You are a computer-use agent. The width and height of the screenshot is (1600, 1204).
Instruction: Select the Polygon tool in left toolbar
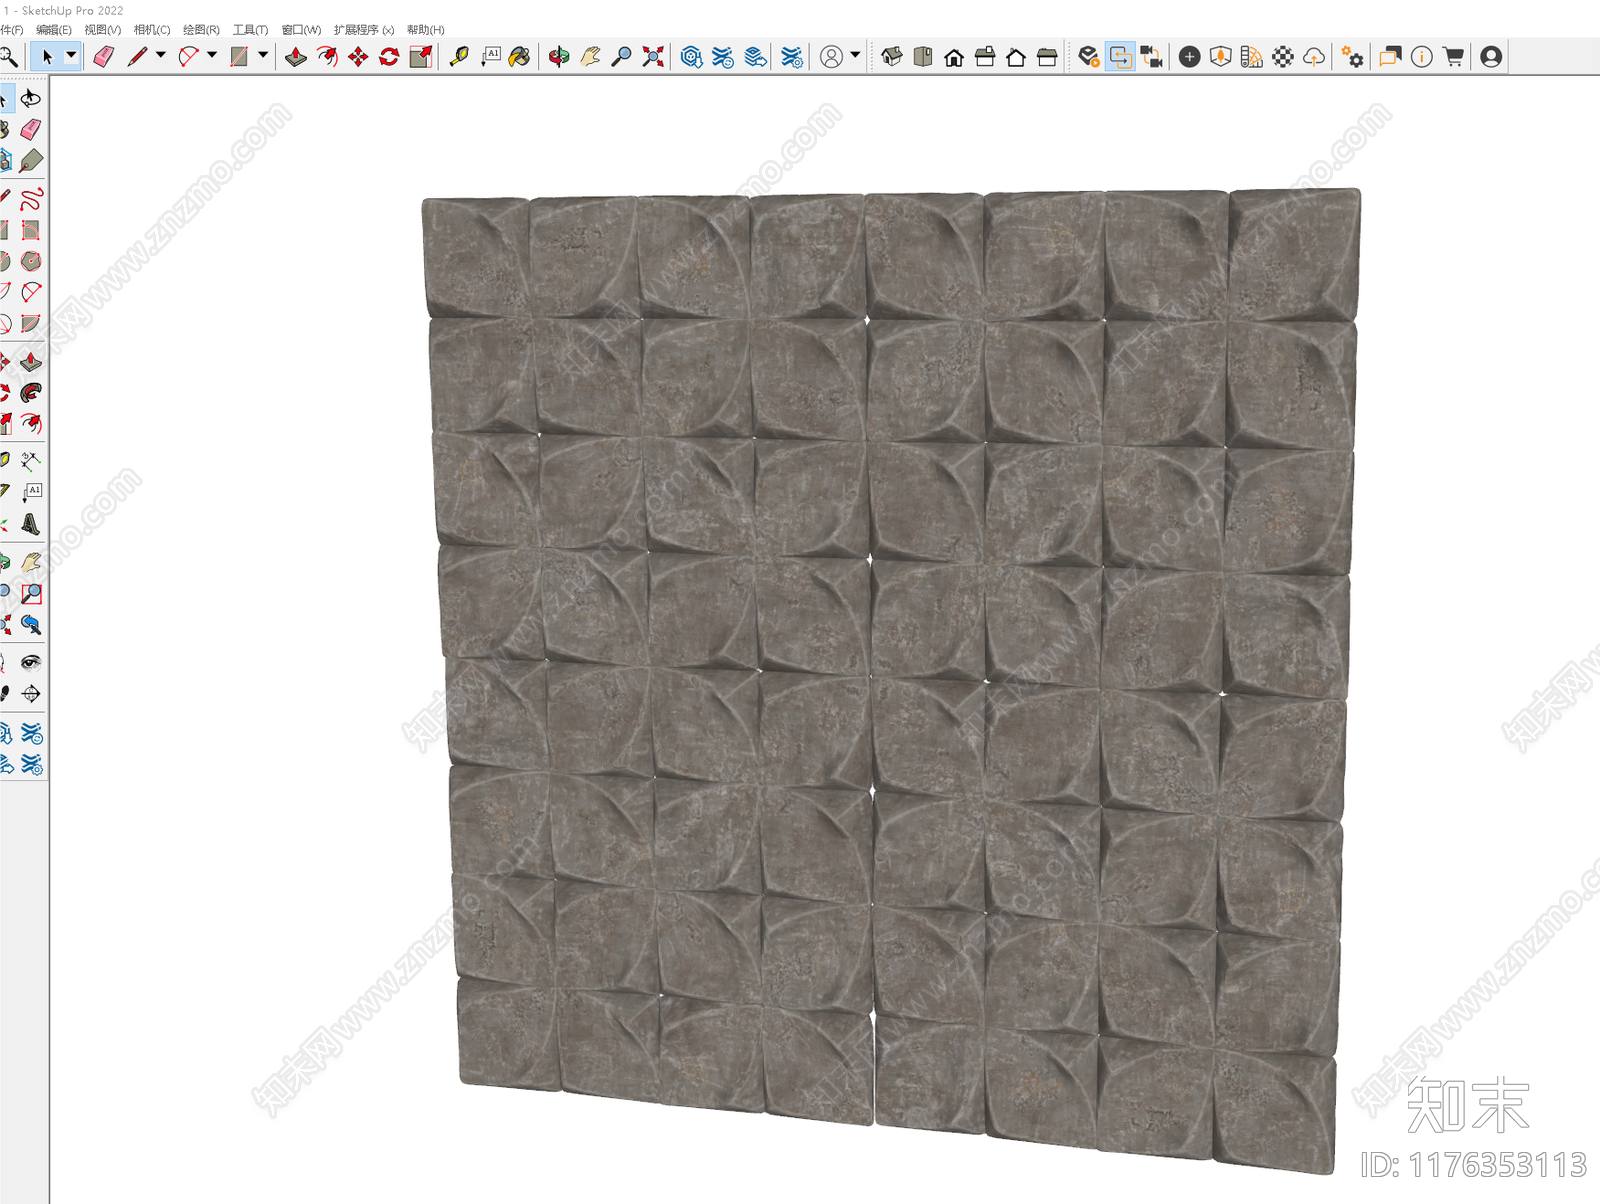coord(31,261)
